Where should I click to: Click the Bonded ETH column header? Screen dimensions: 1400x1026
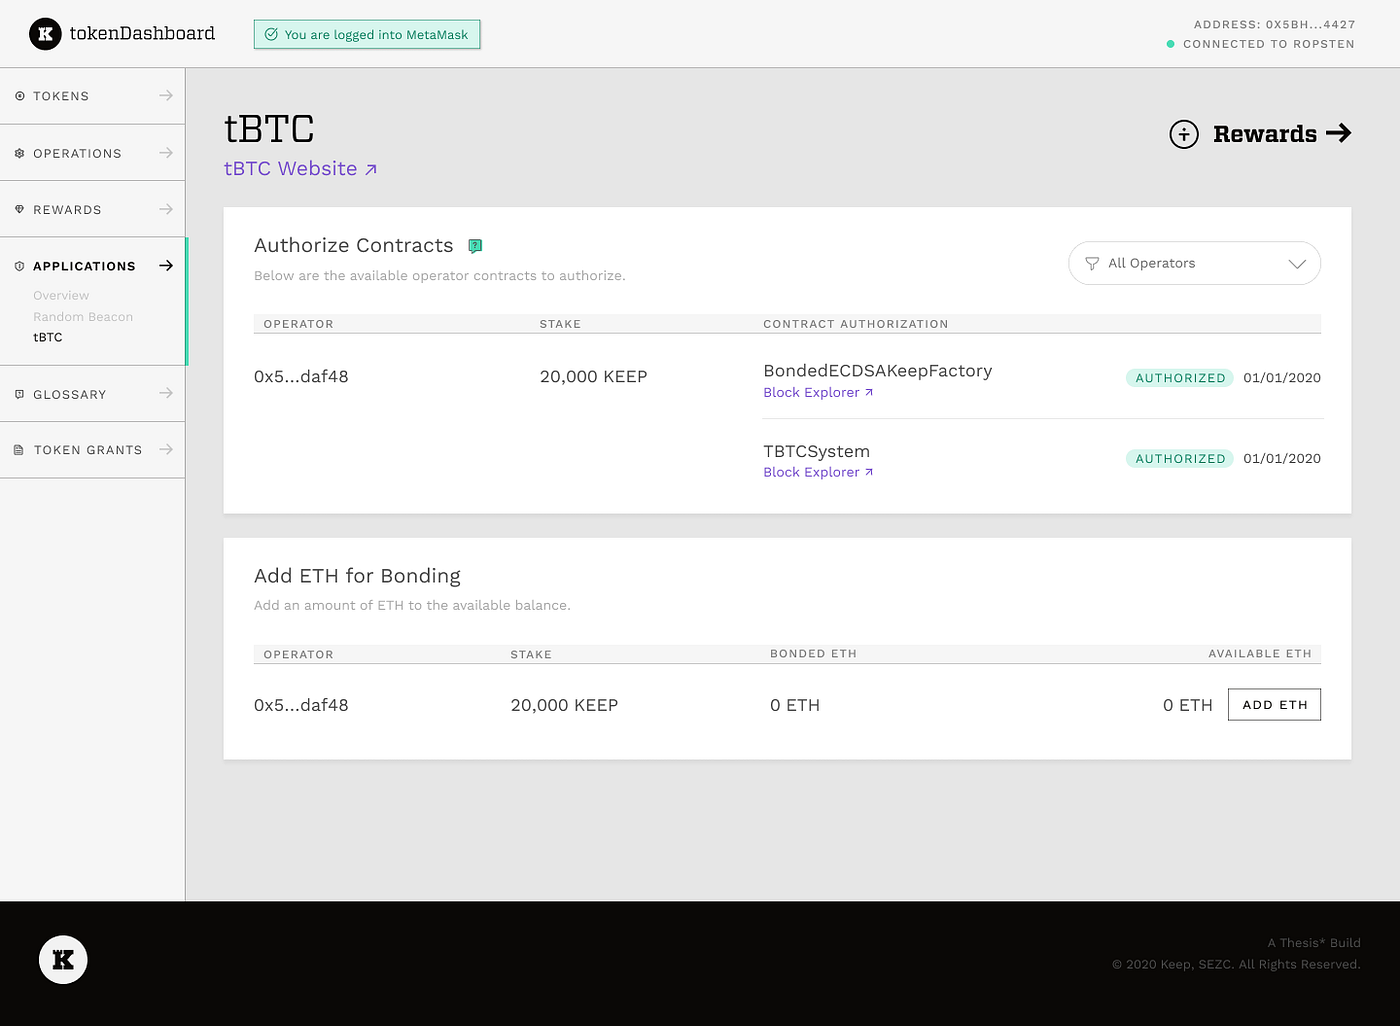pyautogui.click(x=813, y=654)
